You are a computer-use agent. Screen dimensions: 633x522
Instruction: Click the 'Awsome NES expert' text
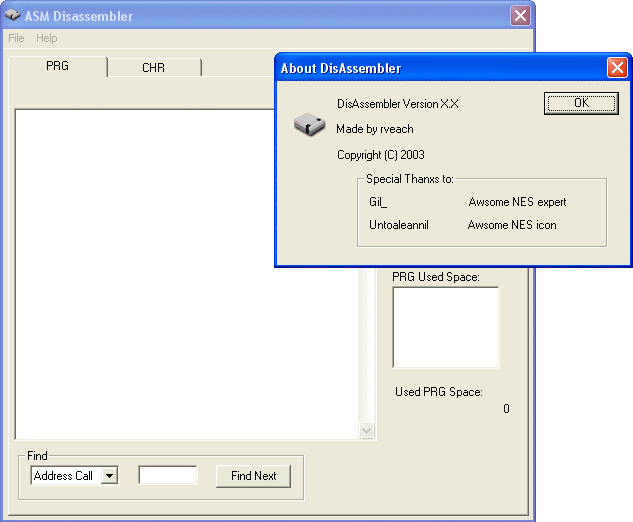click(517, 202)
